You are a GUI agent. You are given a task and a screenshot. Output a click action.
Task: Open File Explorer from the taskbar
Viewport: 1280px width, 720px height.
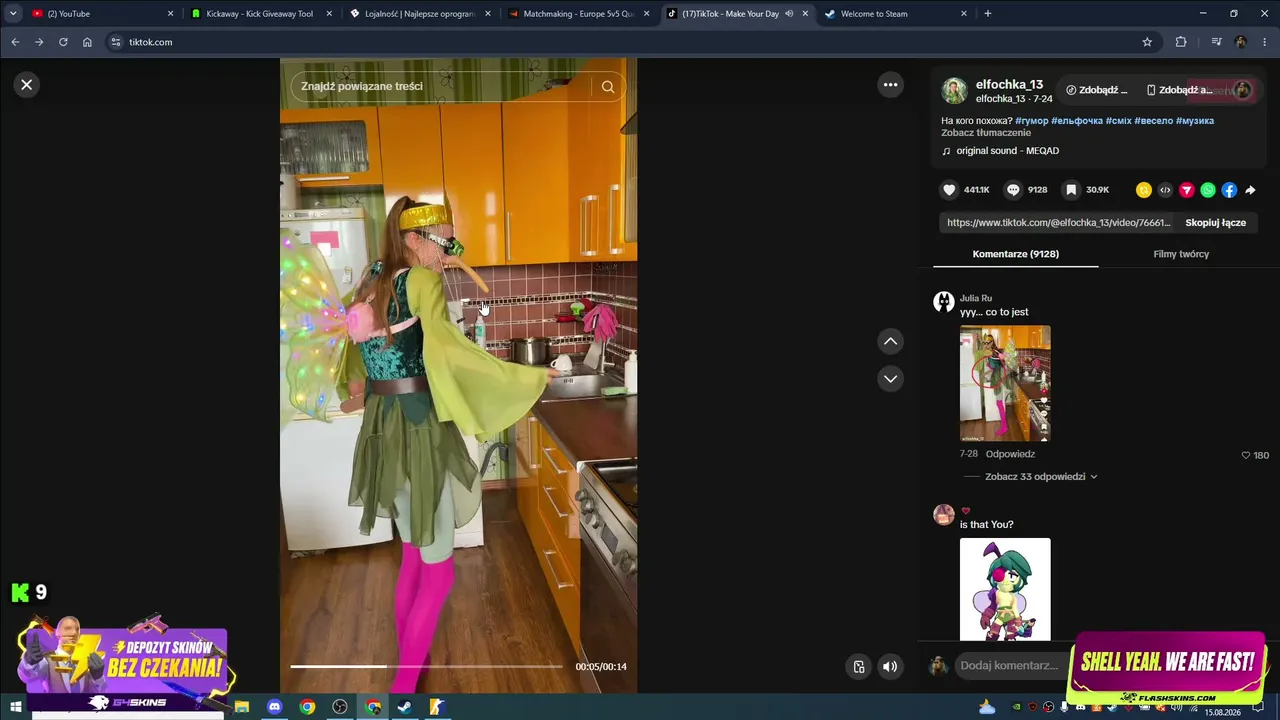click(x=242, y=707)
